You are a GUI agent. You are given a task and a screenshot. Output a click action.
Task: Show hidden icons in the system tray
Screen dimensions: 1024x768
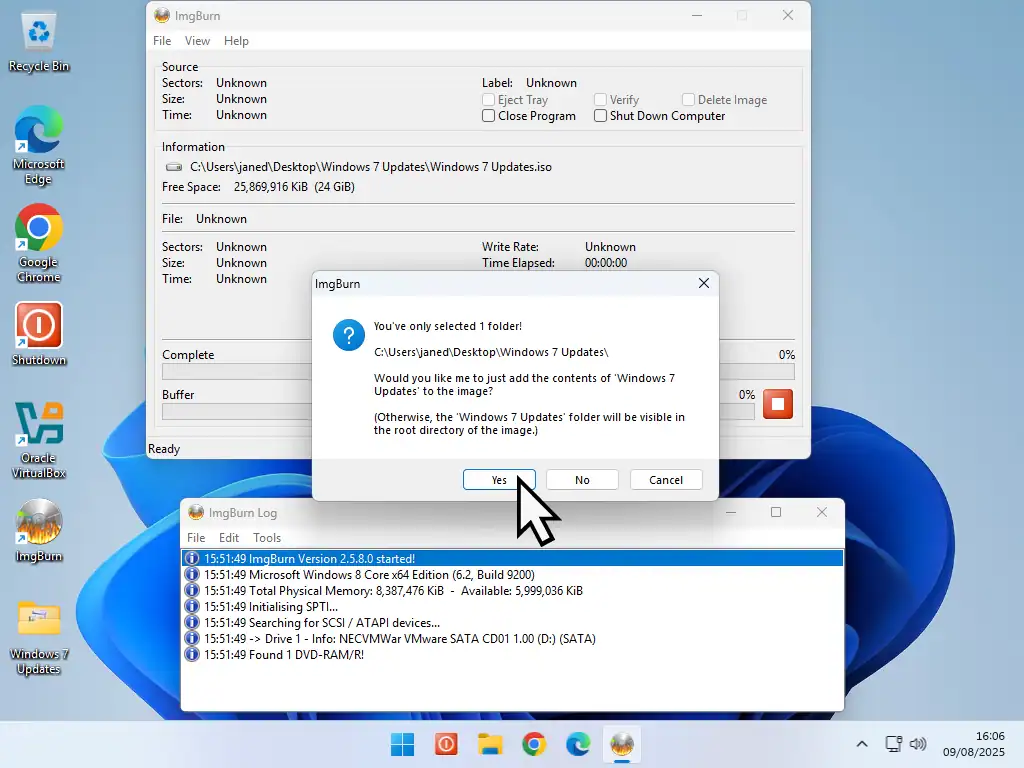click(x=862, y=744)
